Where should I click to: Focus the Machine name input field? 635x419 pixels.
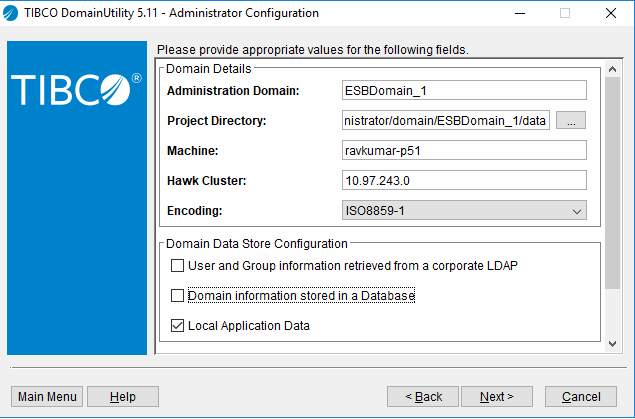[463, 151]
